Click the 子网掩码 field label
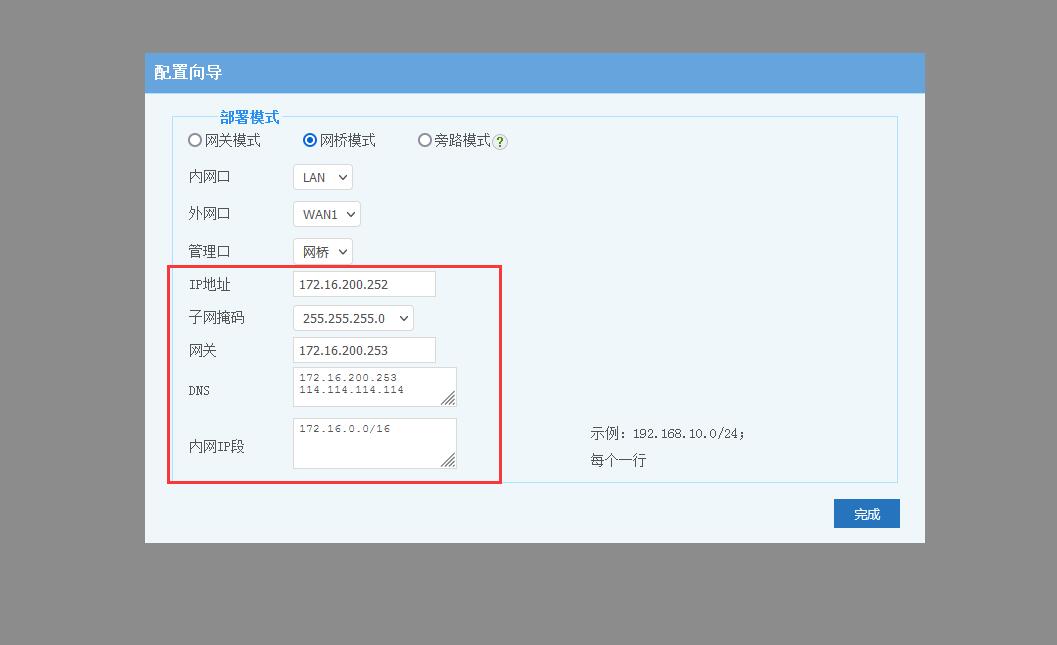1057x645 pixels. point(216,318)
